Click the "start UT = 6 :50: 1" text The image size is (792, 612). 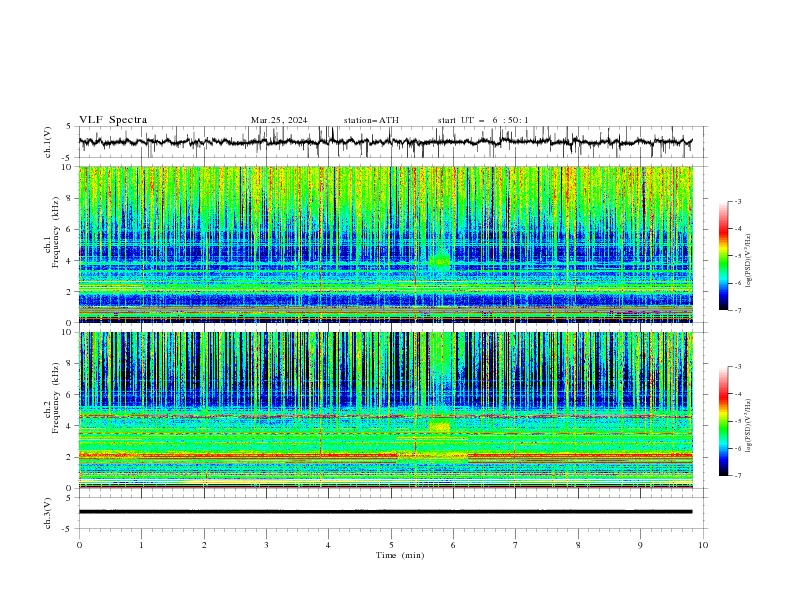(483, 120)
